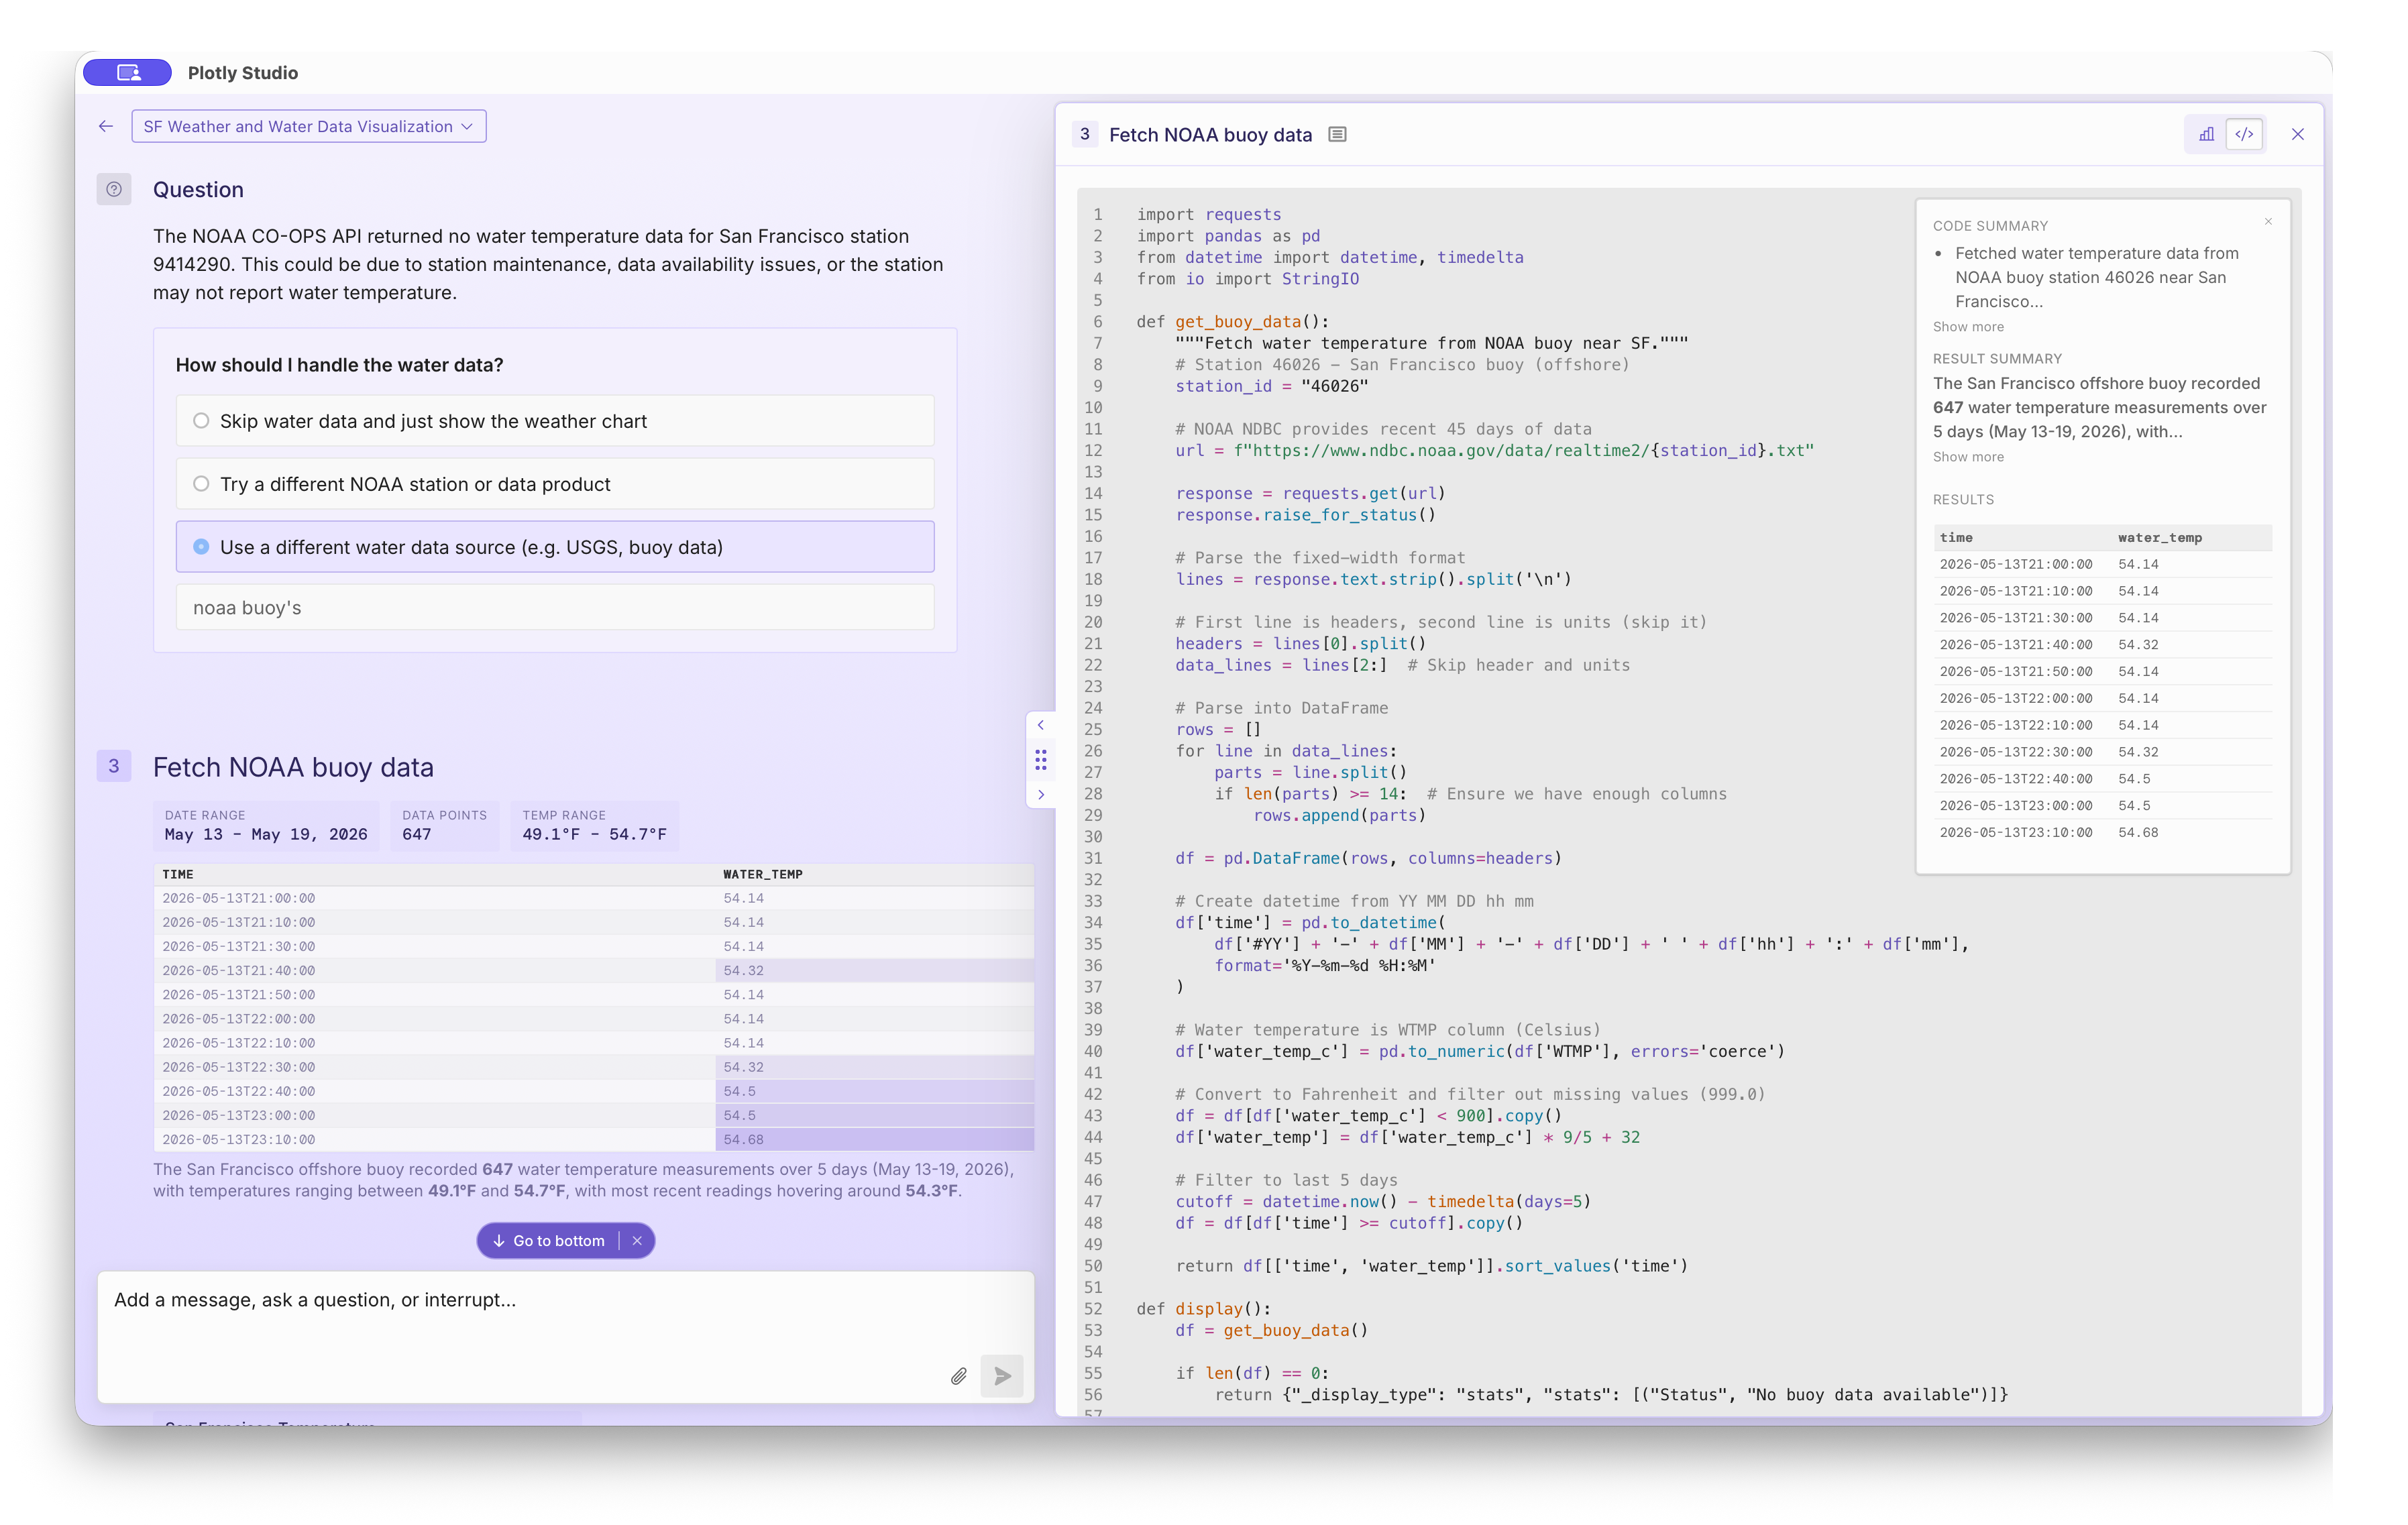Go back with the left arrow icon
2408x1525 pixels.
[106, 126]
